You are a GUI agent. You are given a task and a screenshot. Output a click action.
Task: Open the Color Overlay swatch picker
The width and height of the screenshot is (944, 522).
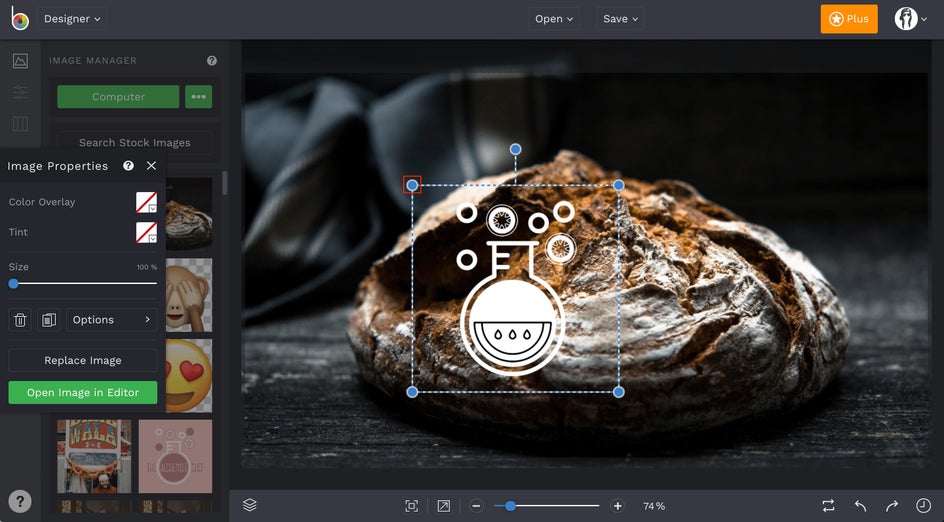click(x=146, y=202)
